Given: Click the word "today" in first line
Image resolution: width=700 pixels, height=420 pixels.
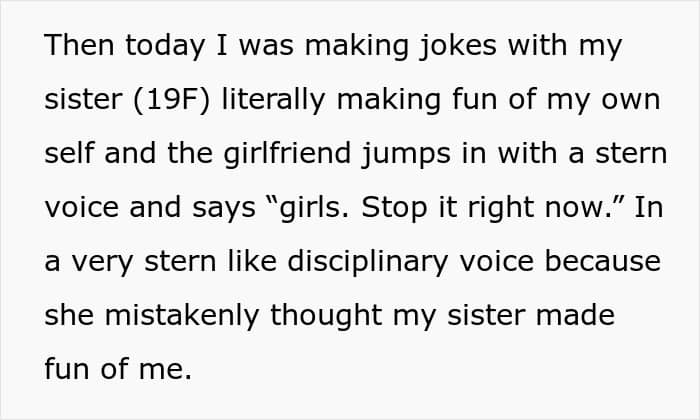Looking at the screenshot, I should point(165,47).
